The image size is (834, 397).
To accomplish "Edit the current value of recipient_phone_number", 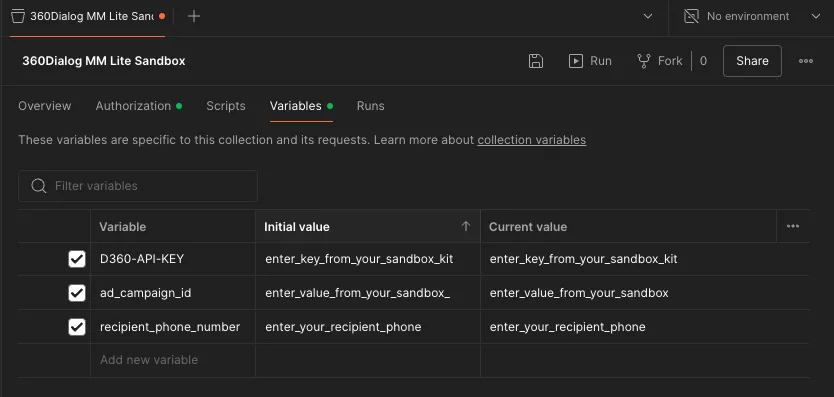I will [x=645, y=327].
